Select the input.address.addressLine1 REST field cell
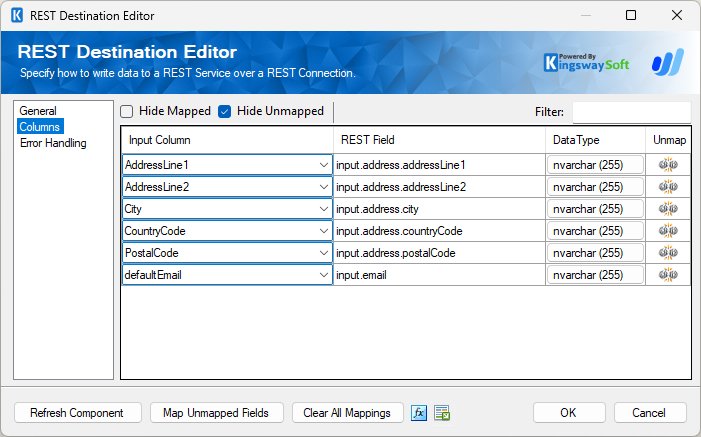The image size is (701, 437). pyautogui.click(x=439, y=165)
